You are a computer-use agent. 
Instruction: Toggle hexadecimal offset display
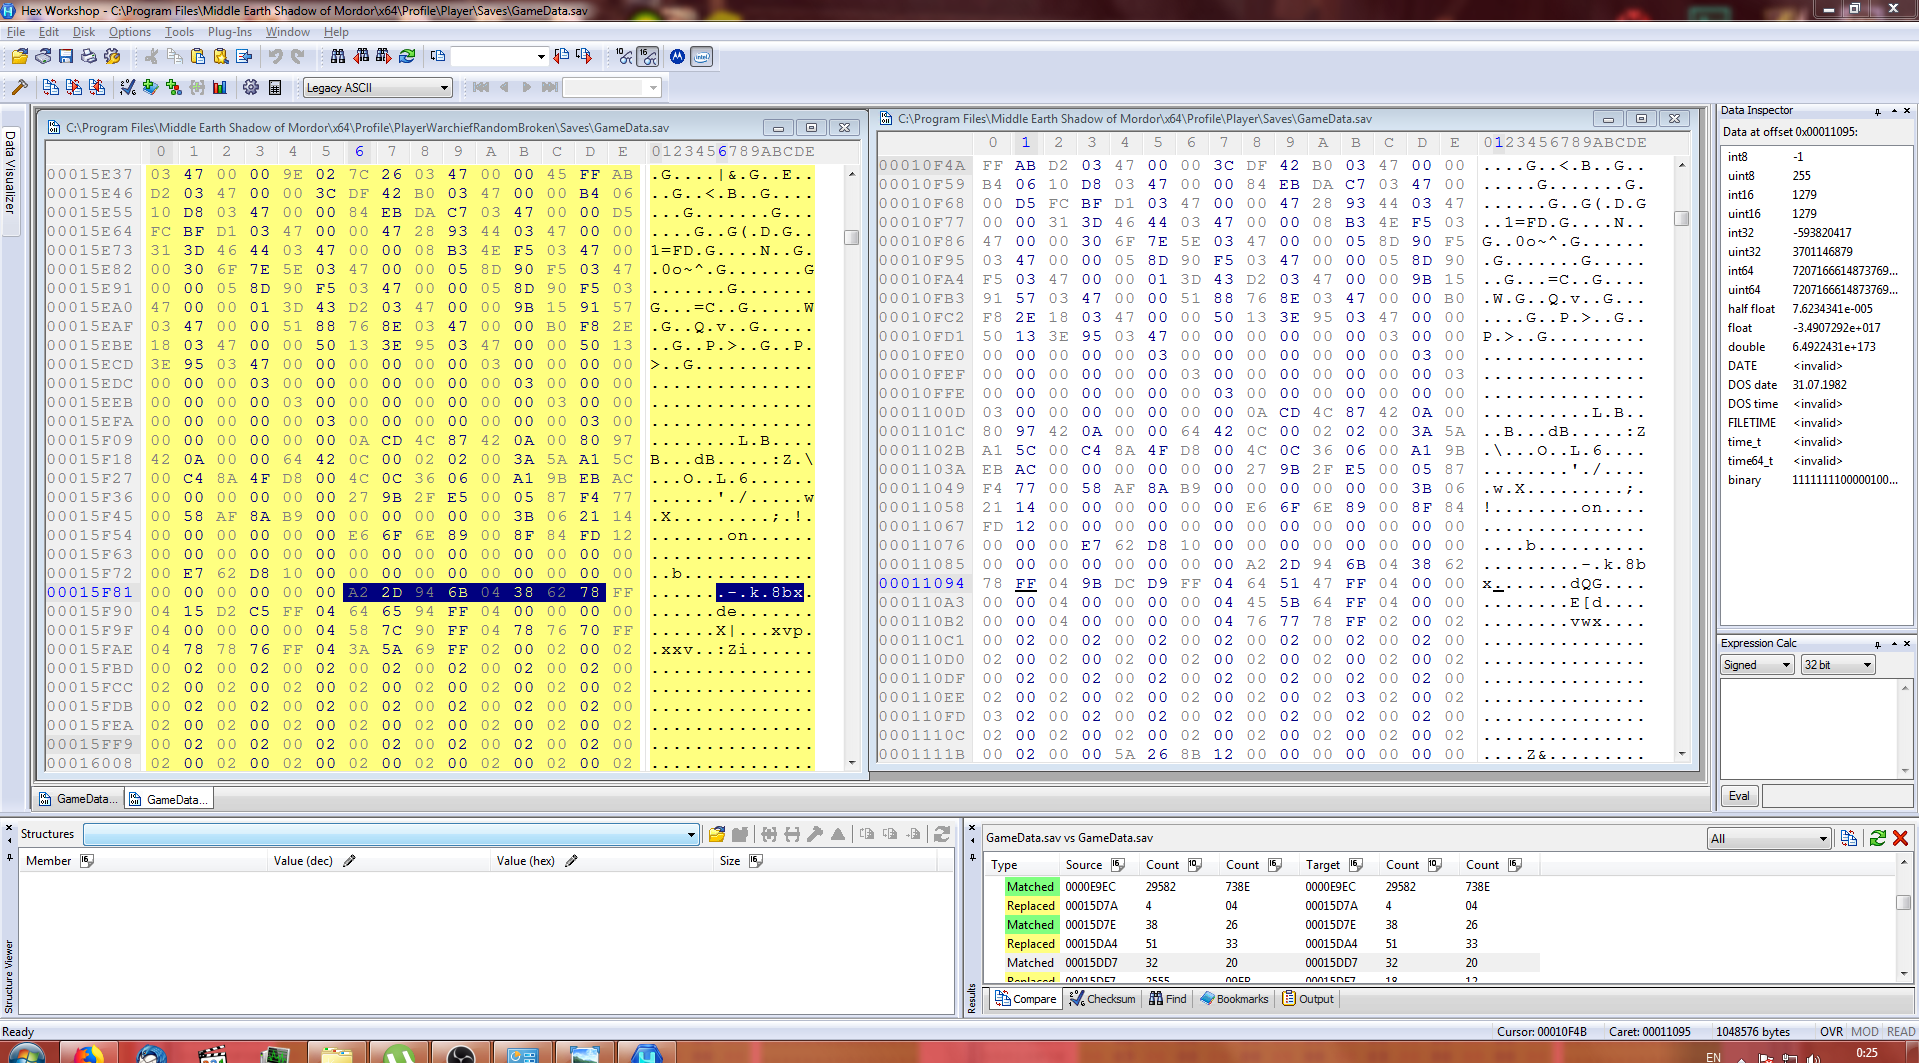coord(648,57)
